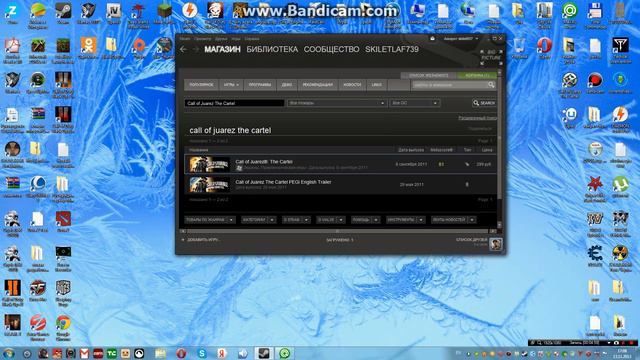Click the SEARCH button
The width and height of the screenshot is (640, 360).
point(484,103)
